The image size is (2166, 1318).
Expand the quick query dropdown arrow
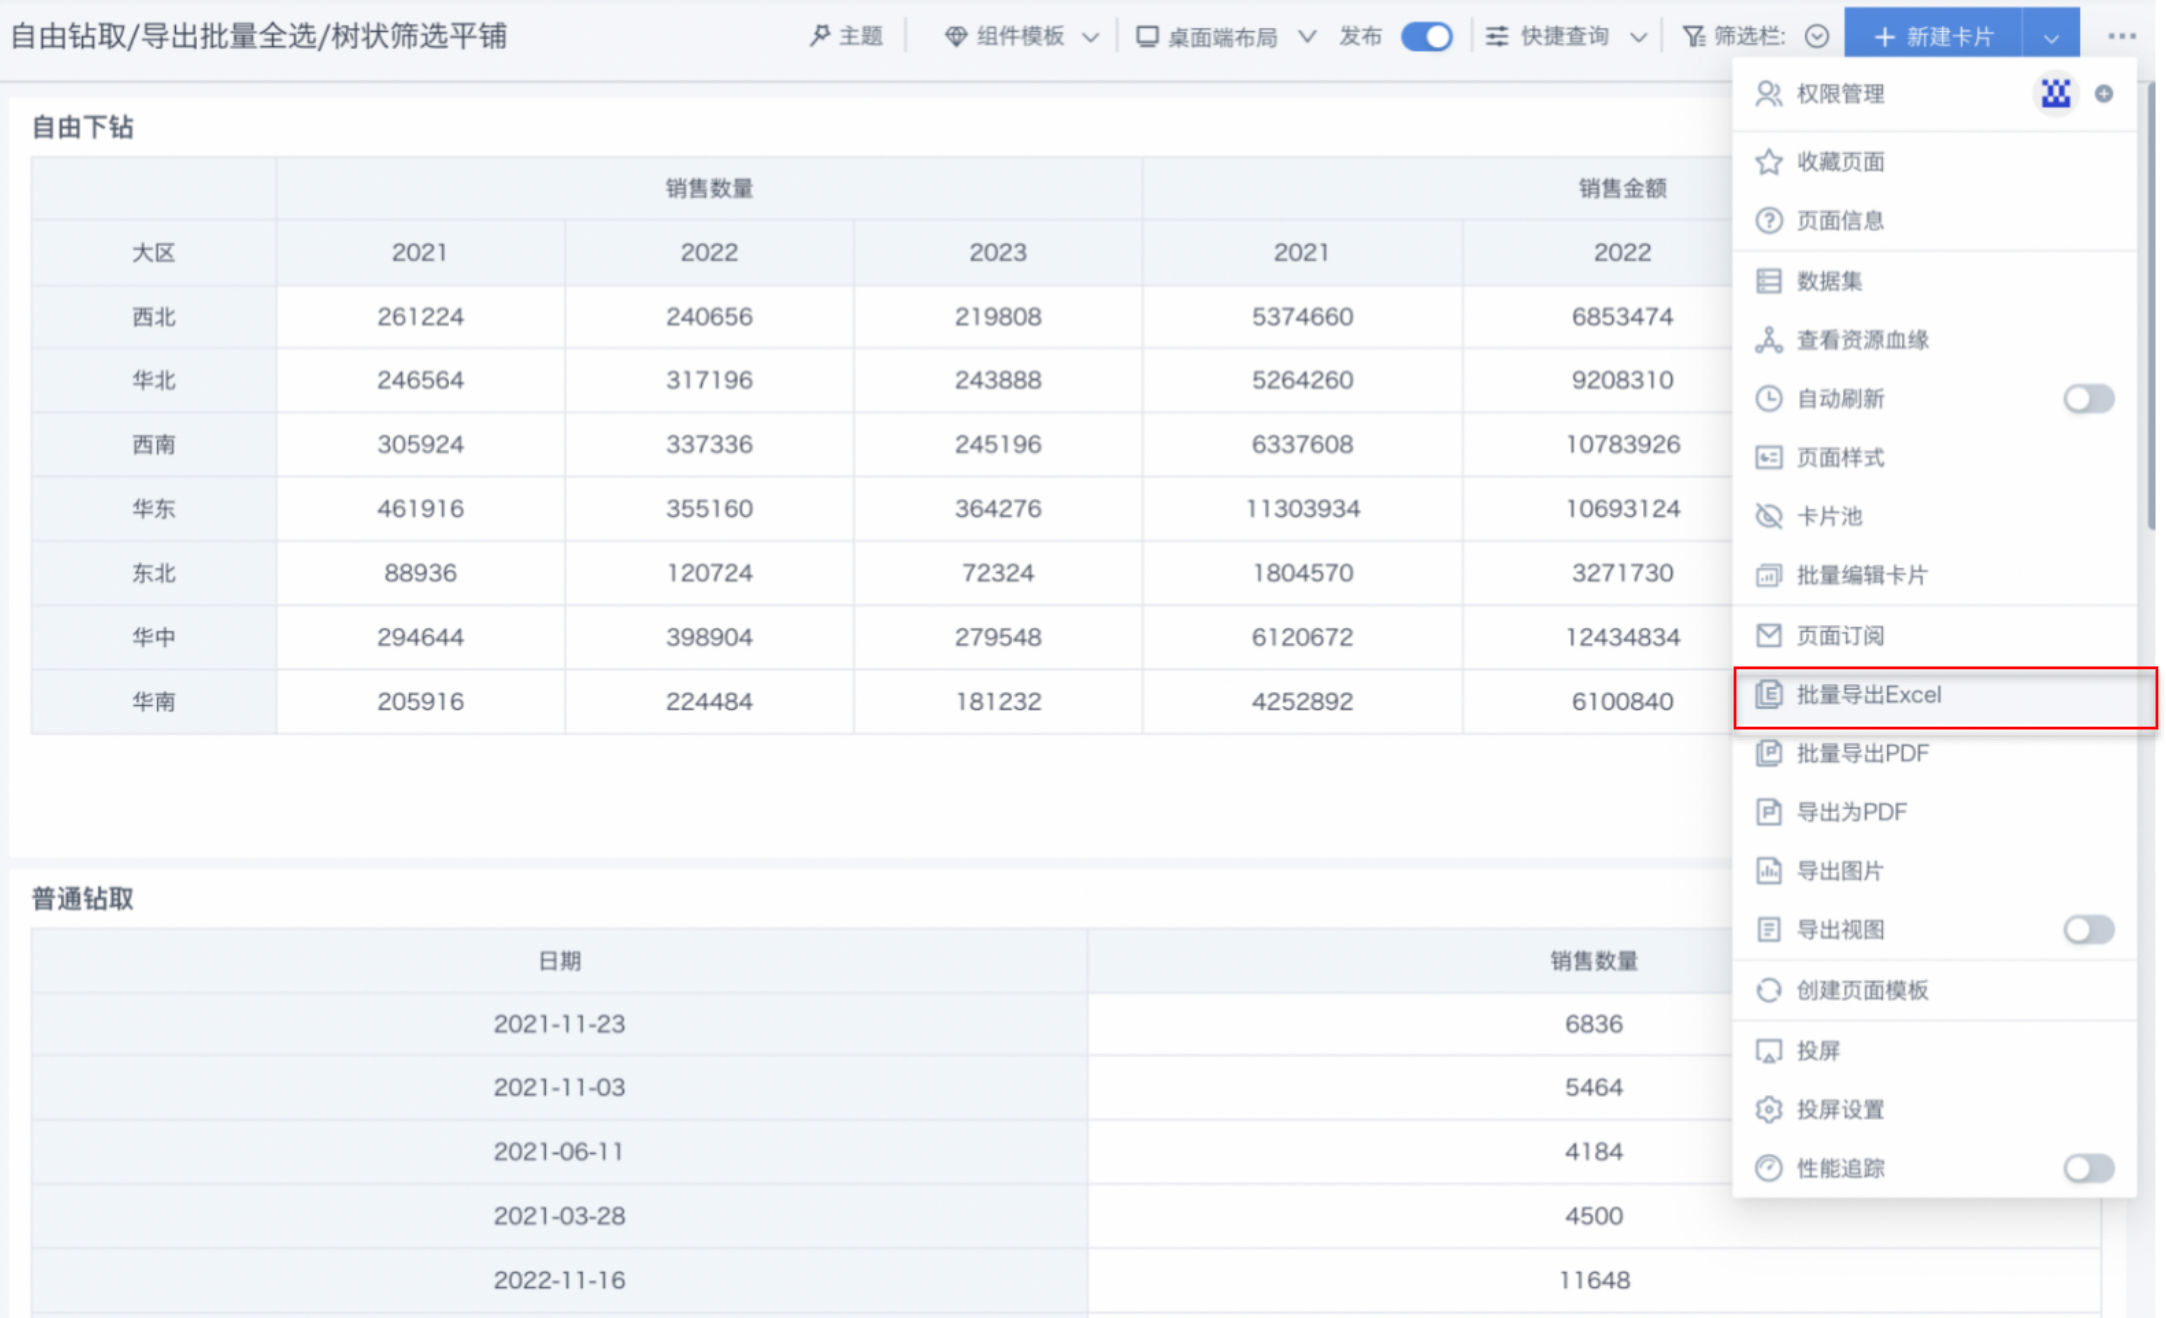(1638, 38)
